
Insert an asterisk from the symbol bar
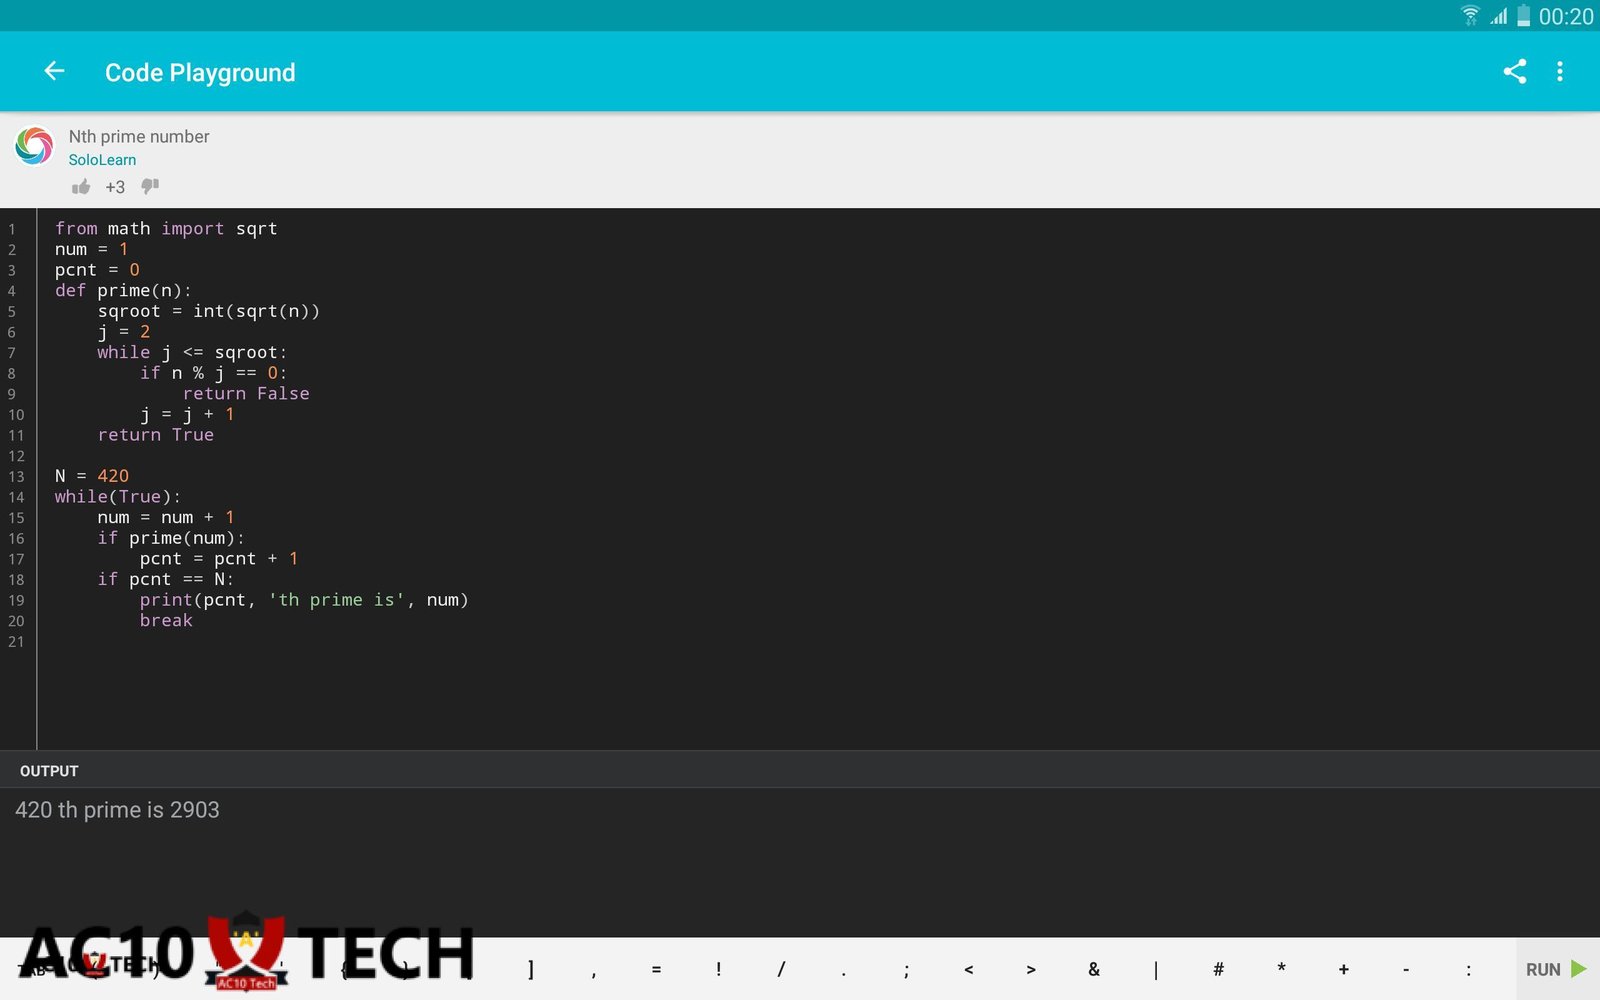click(1281, 969)
